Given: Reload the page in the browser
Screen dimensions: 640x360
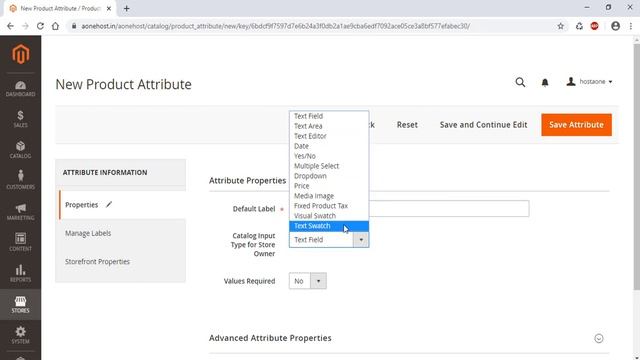Looking at the screenshot, I should [40, 26].
